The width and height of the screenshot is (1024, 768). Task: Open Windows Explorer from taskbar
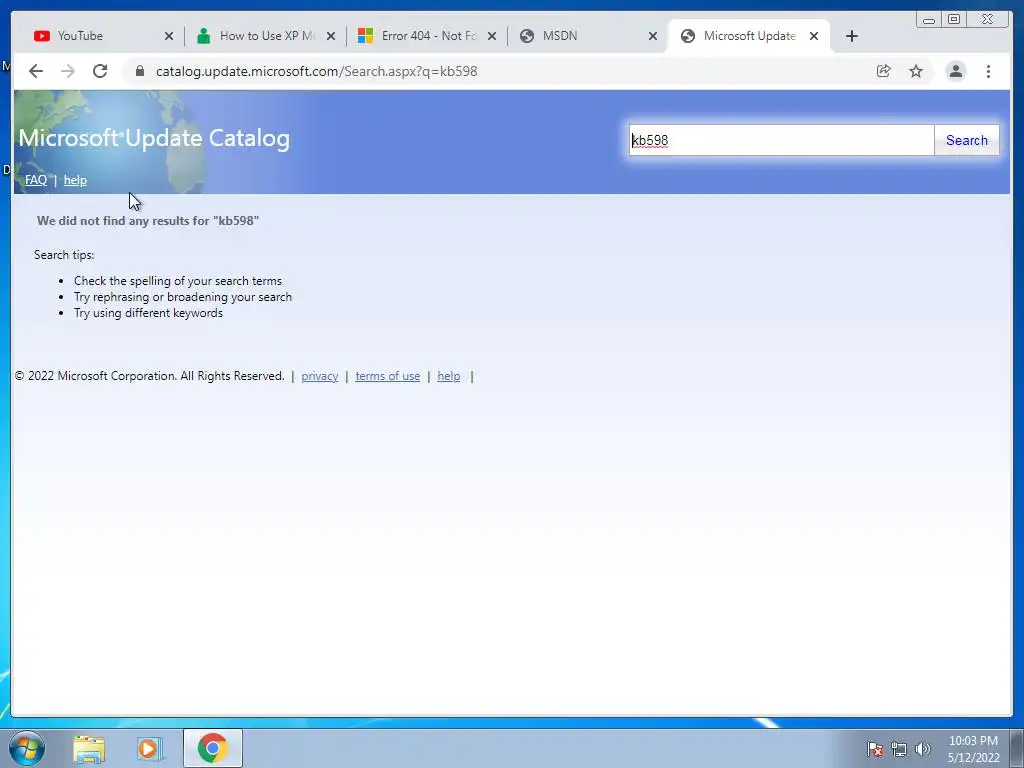89,748
